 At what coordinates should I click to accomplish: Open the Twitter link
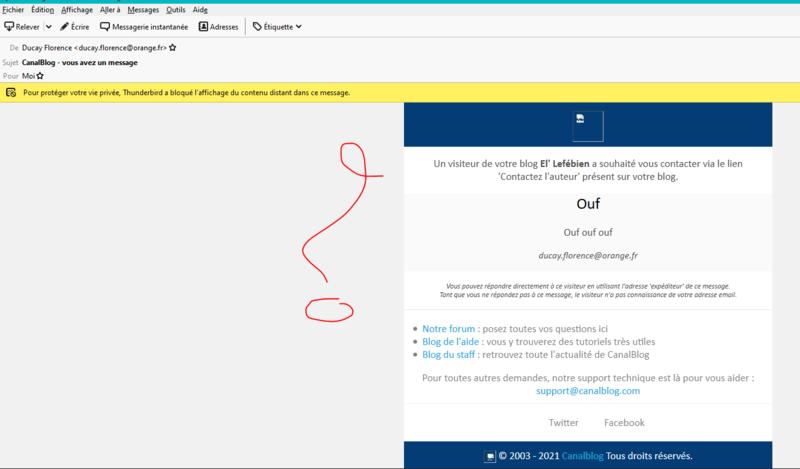coord(563,423)
